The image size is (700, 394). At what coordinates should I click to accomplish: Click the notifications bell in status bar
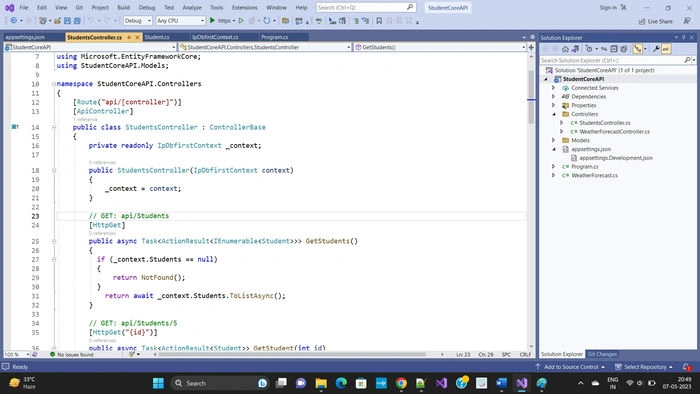coord(687,367)
